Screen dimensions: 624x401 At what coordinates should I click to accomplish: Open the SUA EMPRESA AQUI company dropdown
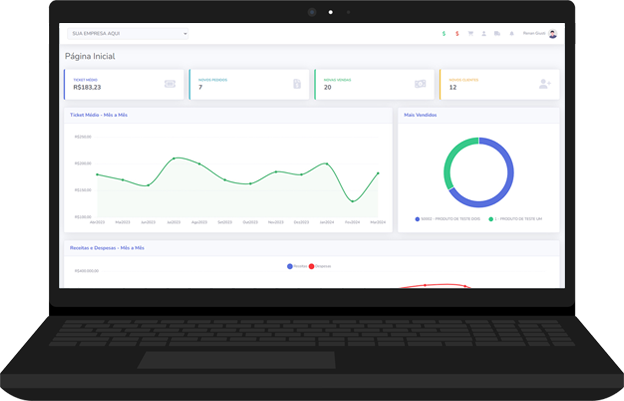tap(128, 34)
